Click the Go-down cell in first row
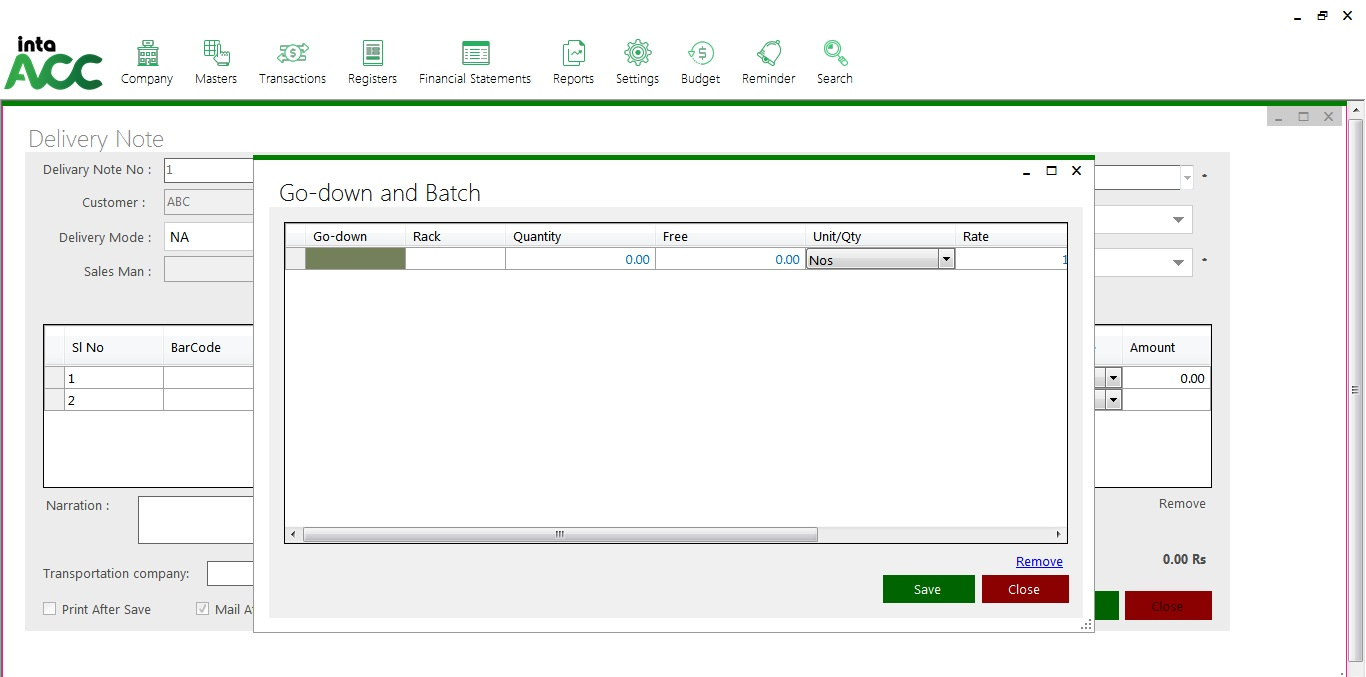 pos(355,260)
